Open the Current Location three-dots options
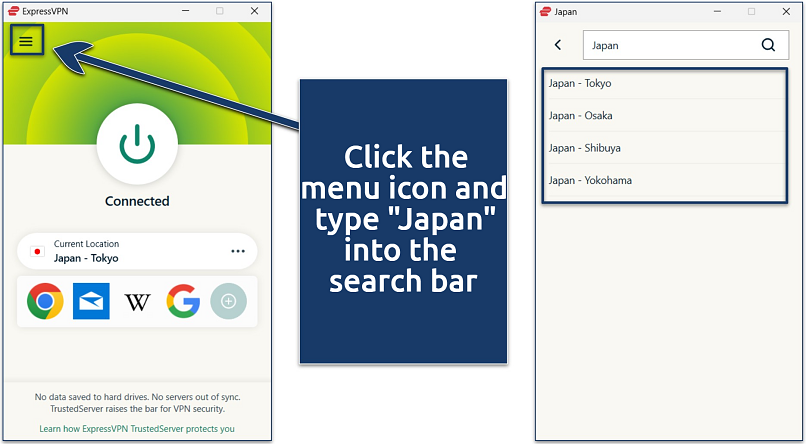Image resolution: width=806 pixels, height=444 pixels. (238, 251)
